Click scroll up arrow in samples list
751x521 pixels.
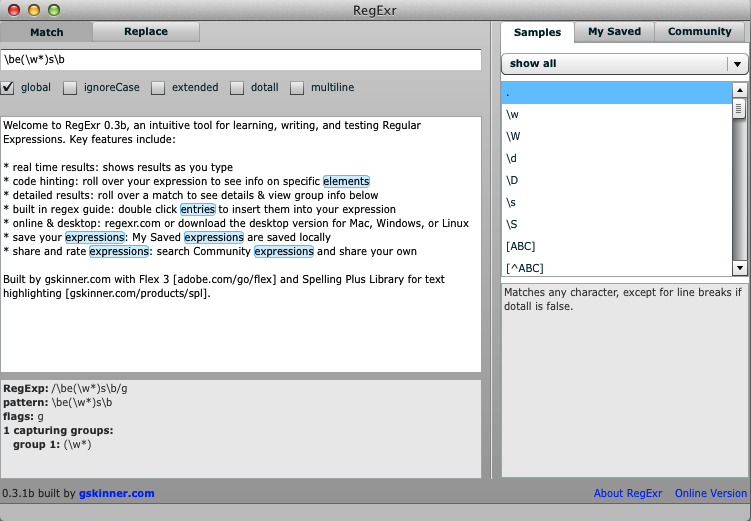[x=740, y=90]
